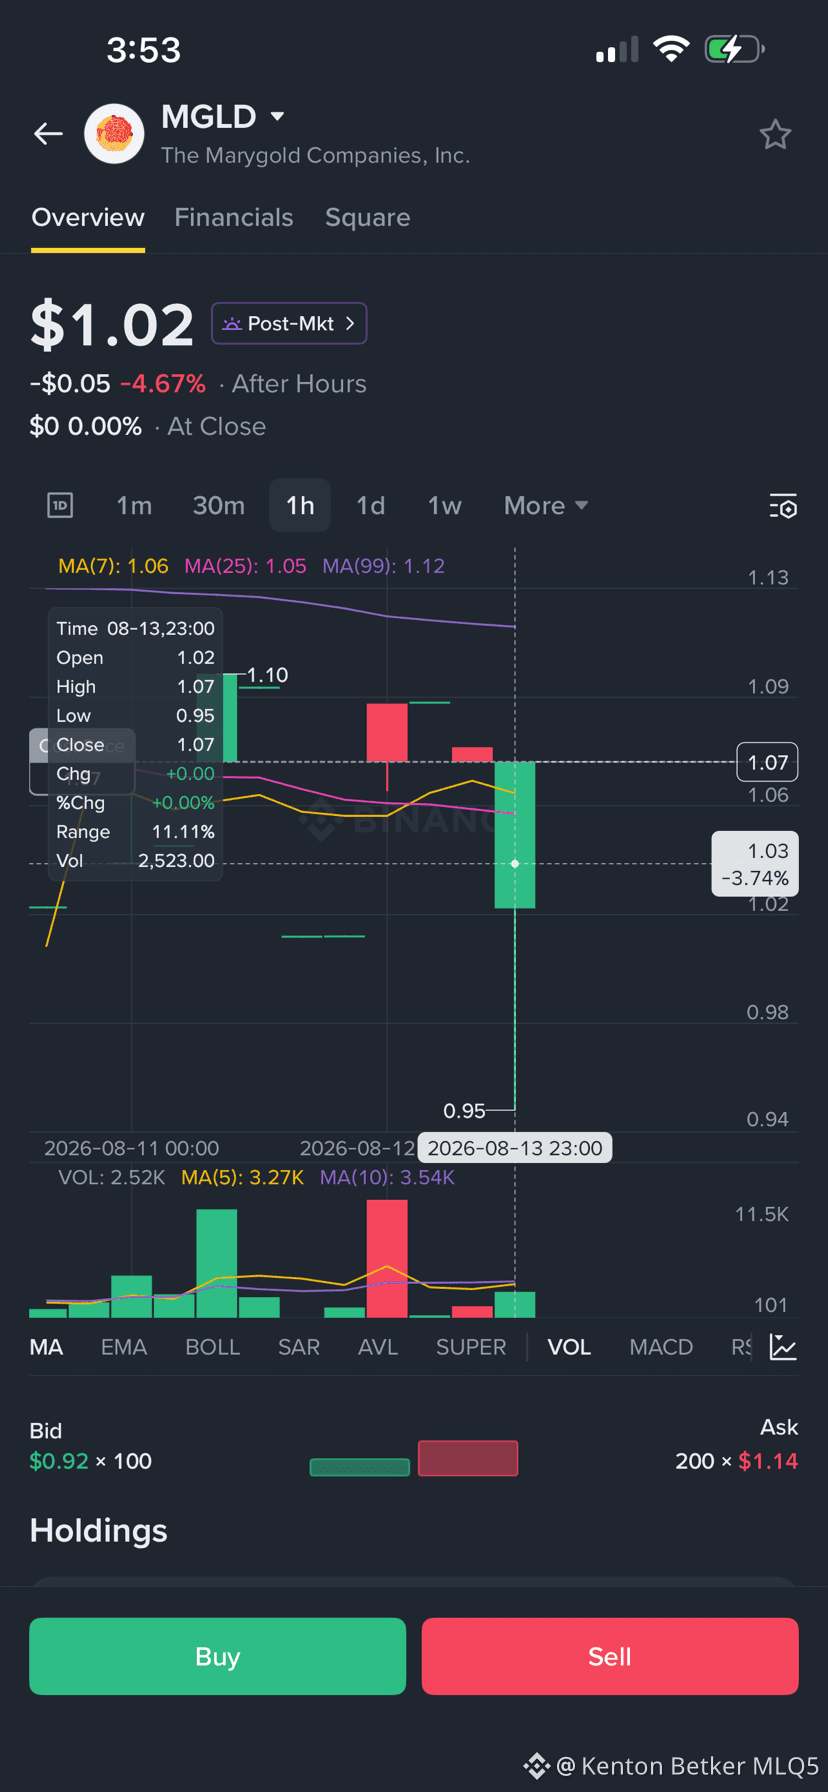Tap the ask price $1.14

(x=768, y=1461)
